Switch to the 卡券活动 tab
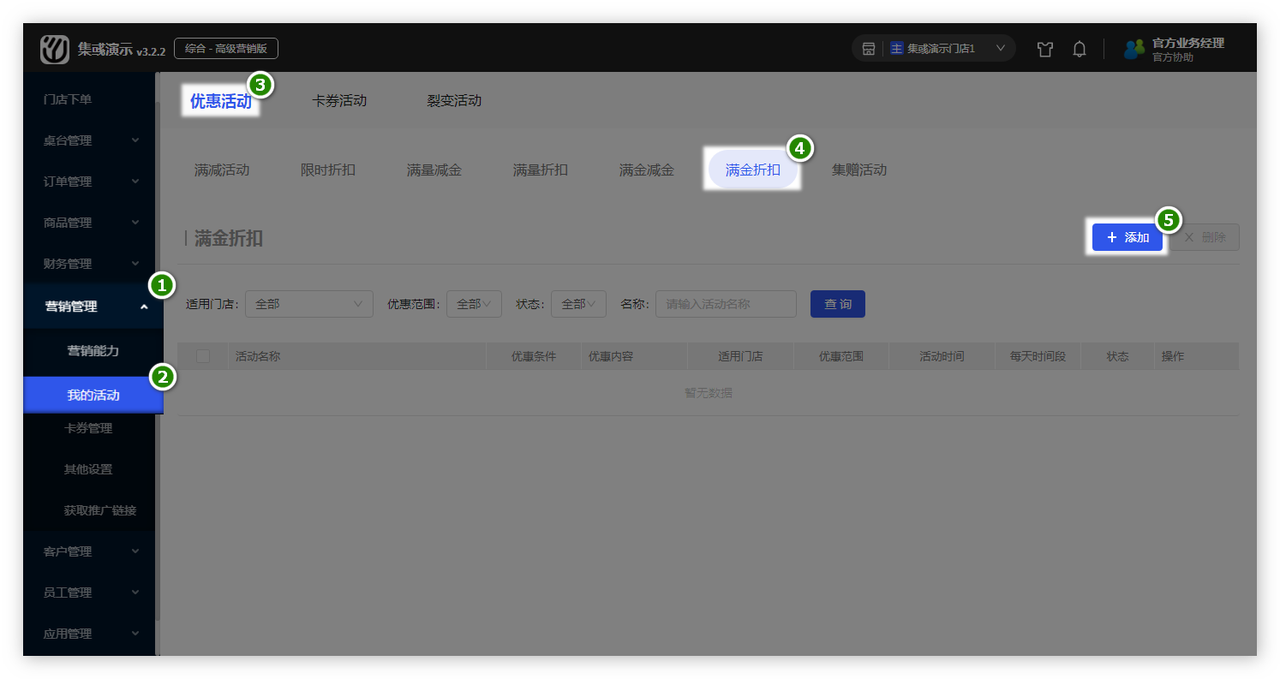Viewport: 1280px width, 679px height. click(x=339, y=101)
